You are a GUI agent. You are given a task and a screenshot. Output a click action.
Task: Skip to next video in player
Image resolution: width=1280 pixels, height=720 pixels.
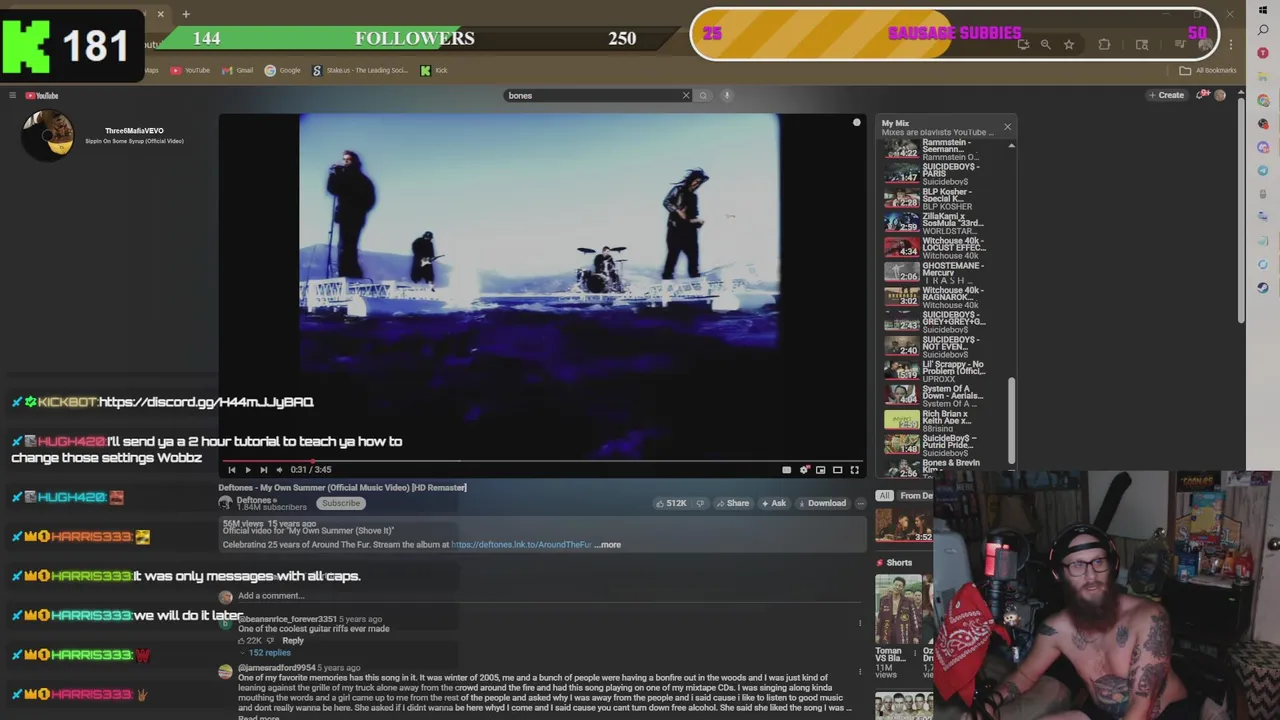pyautogui.click(x=264, y=470)
